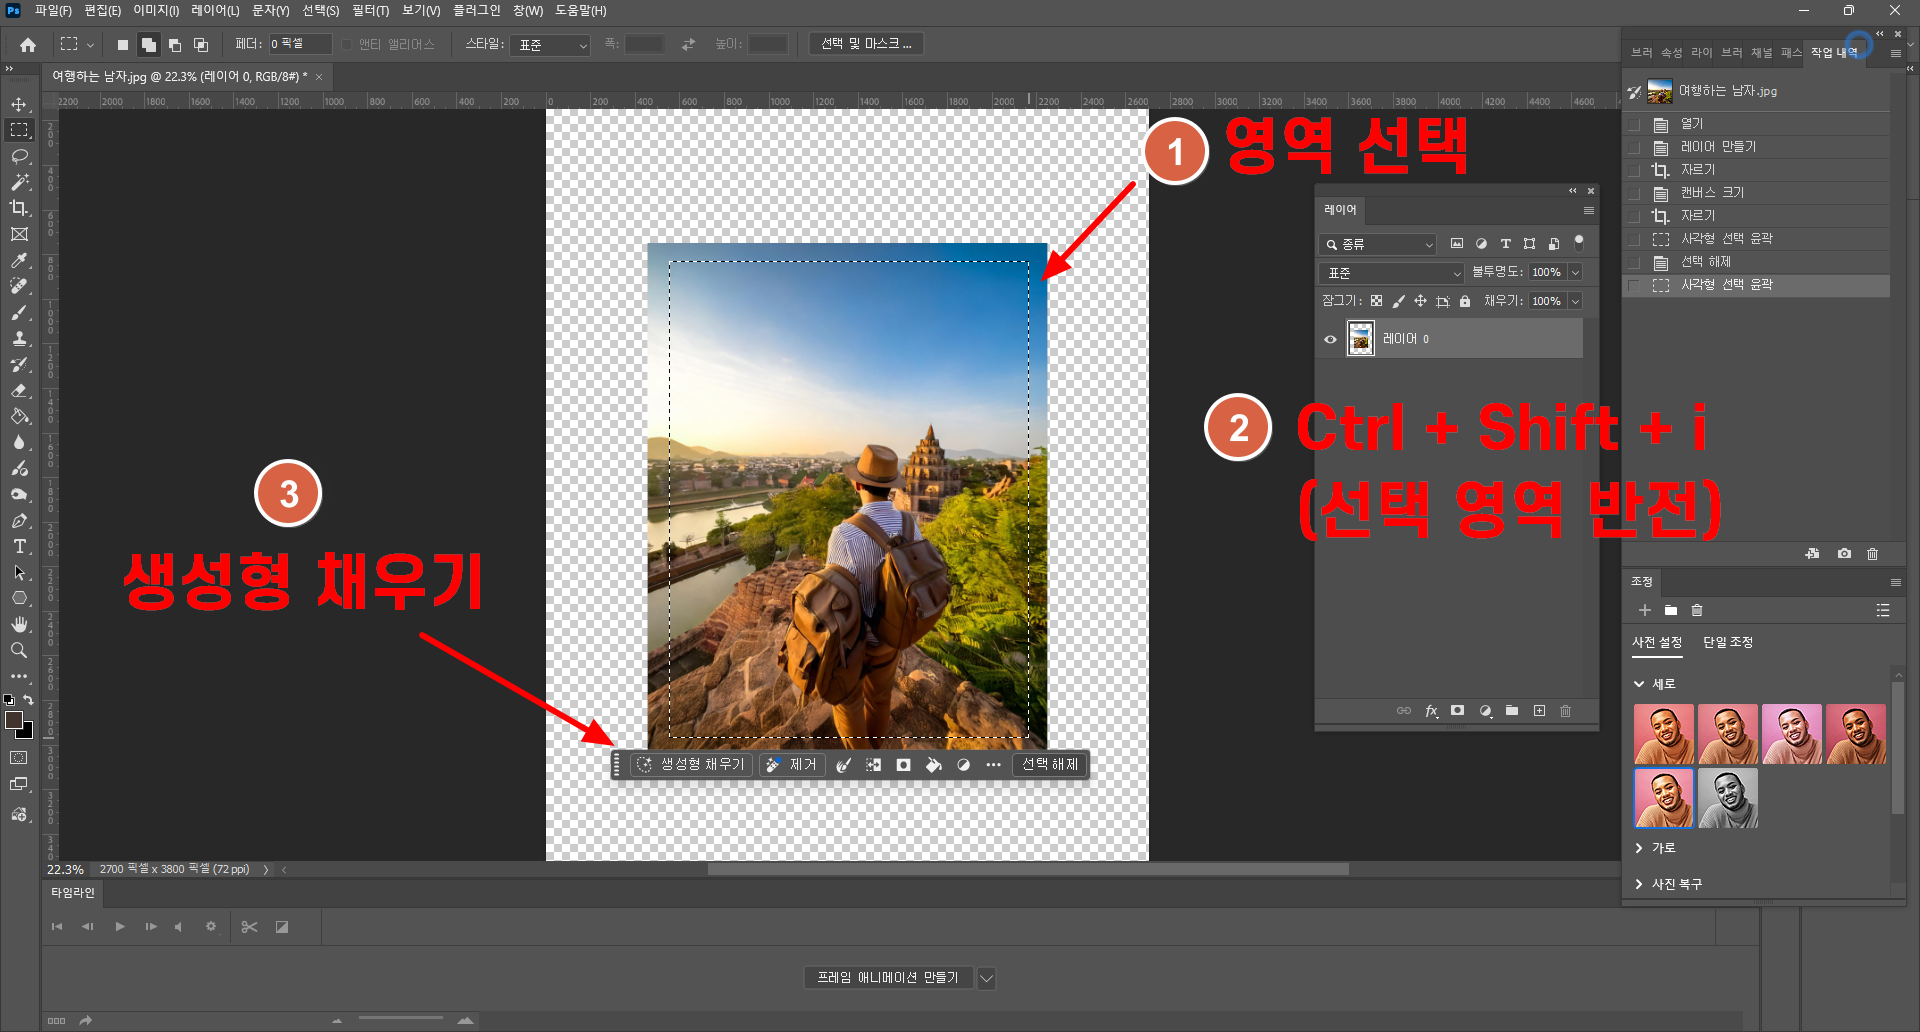Viewport: 1920px width, 1032px height.
Task: Toggle the lock all layer icon
Action: coord(1465,301)
